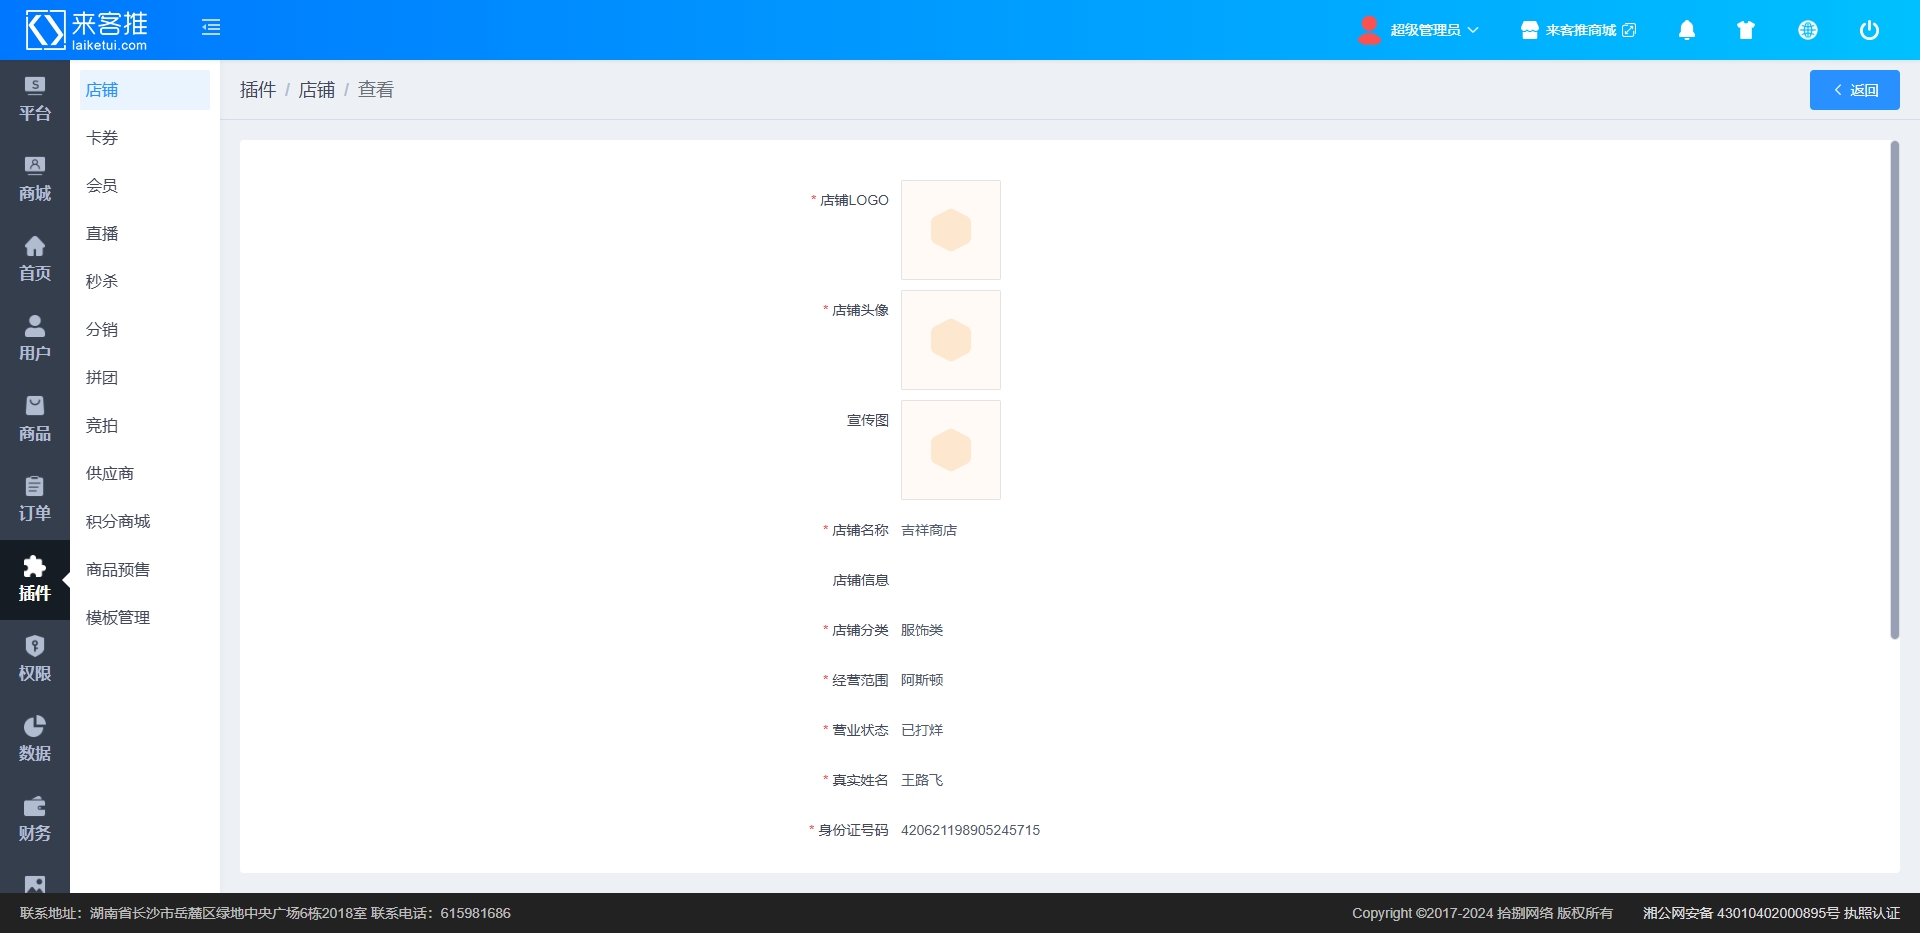Click the language globe icon

(1807, 30)
